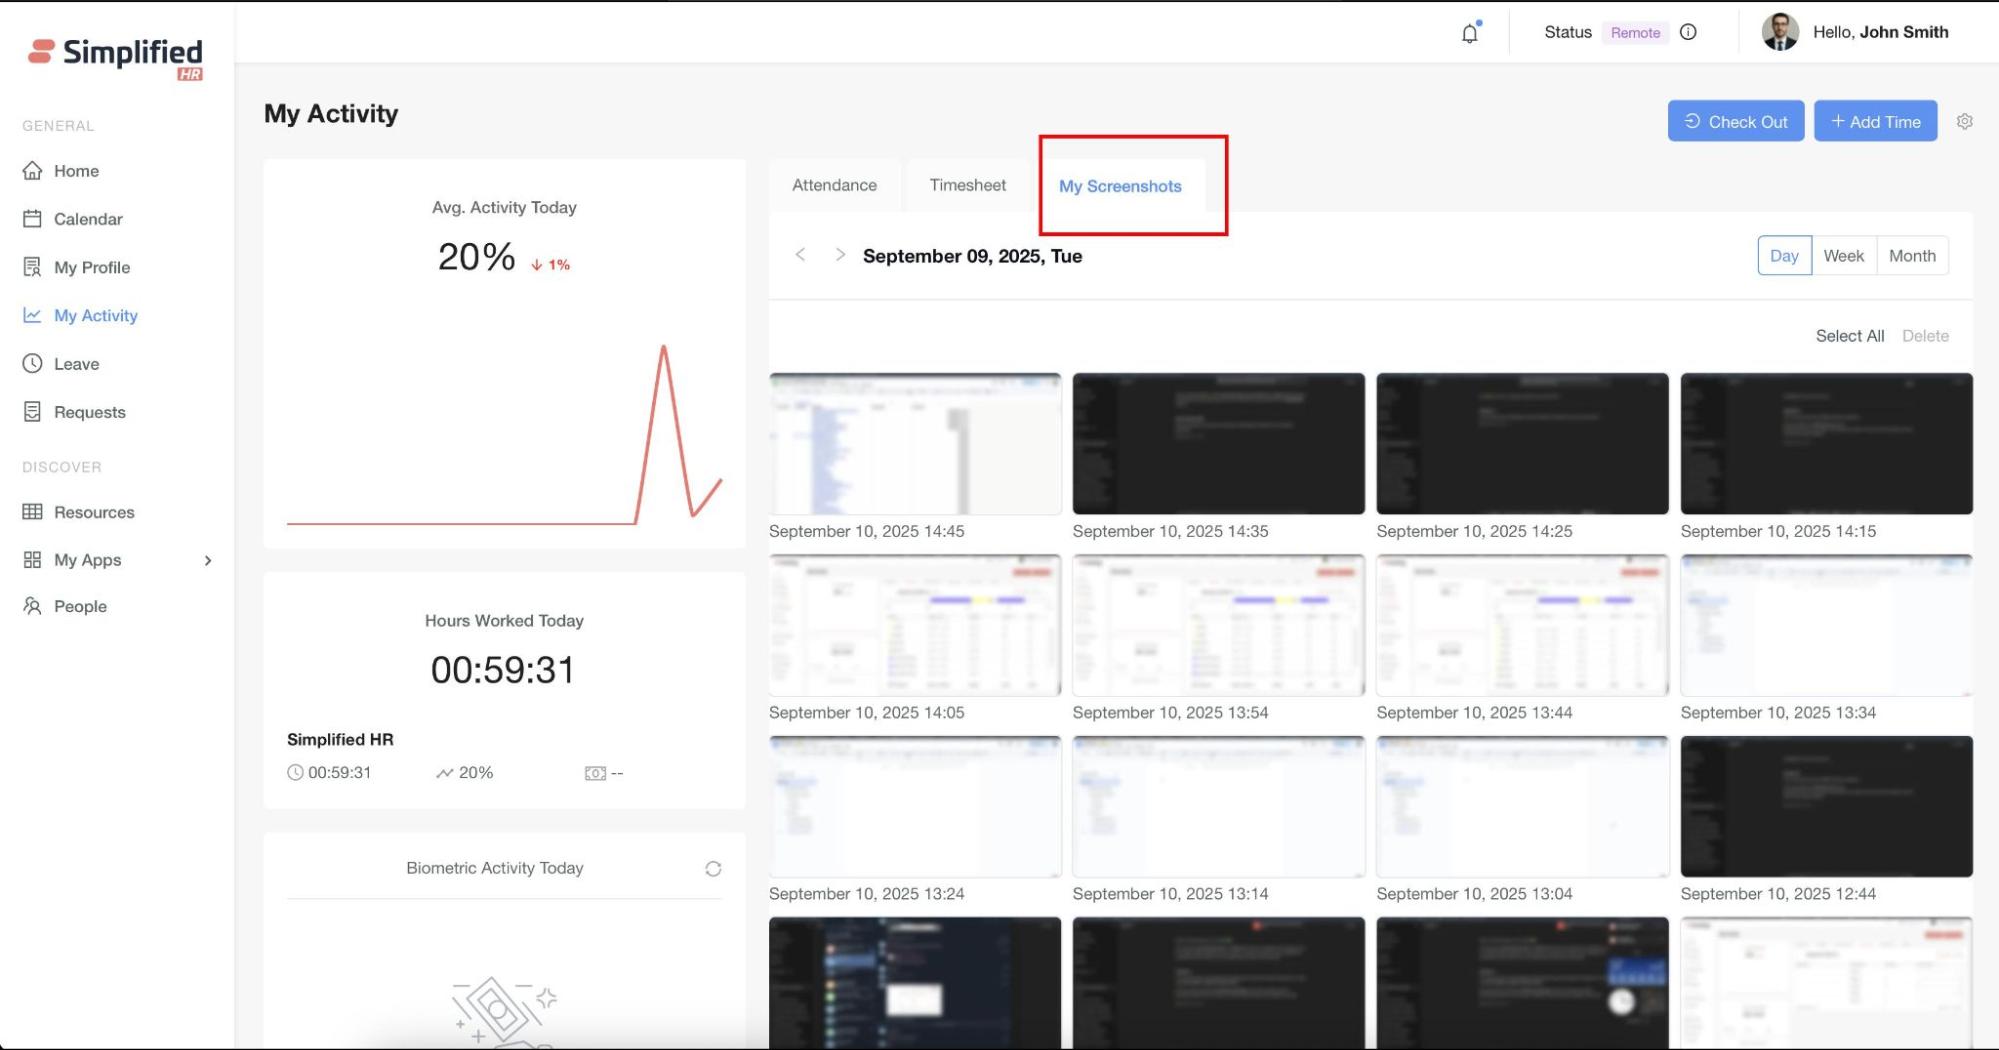
Task: Open the notifications bell icon
Action: 1469,33
